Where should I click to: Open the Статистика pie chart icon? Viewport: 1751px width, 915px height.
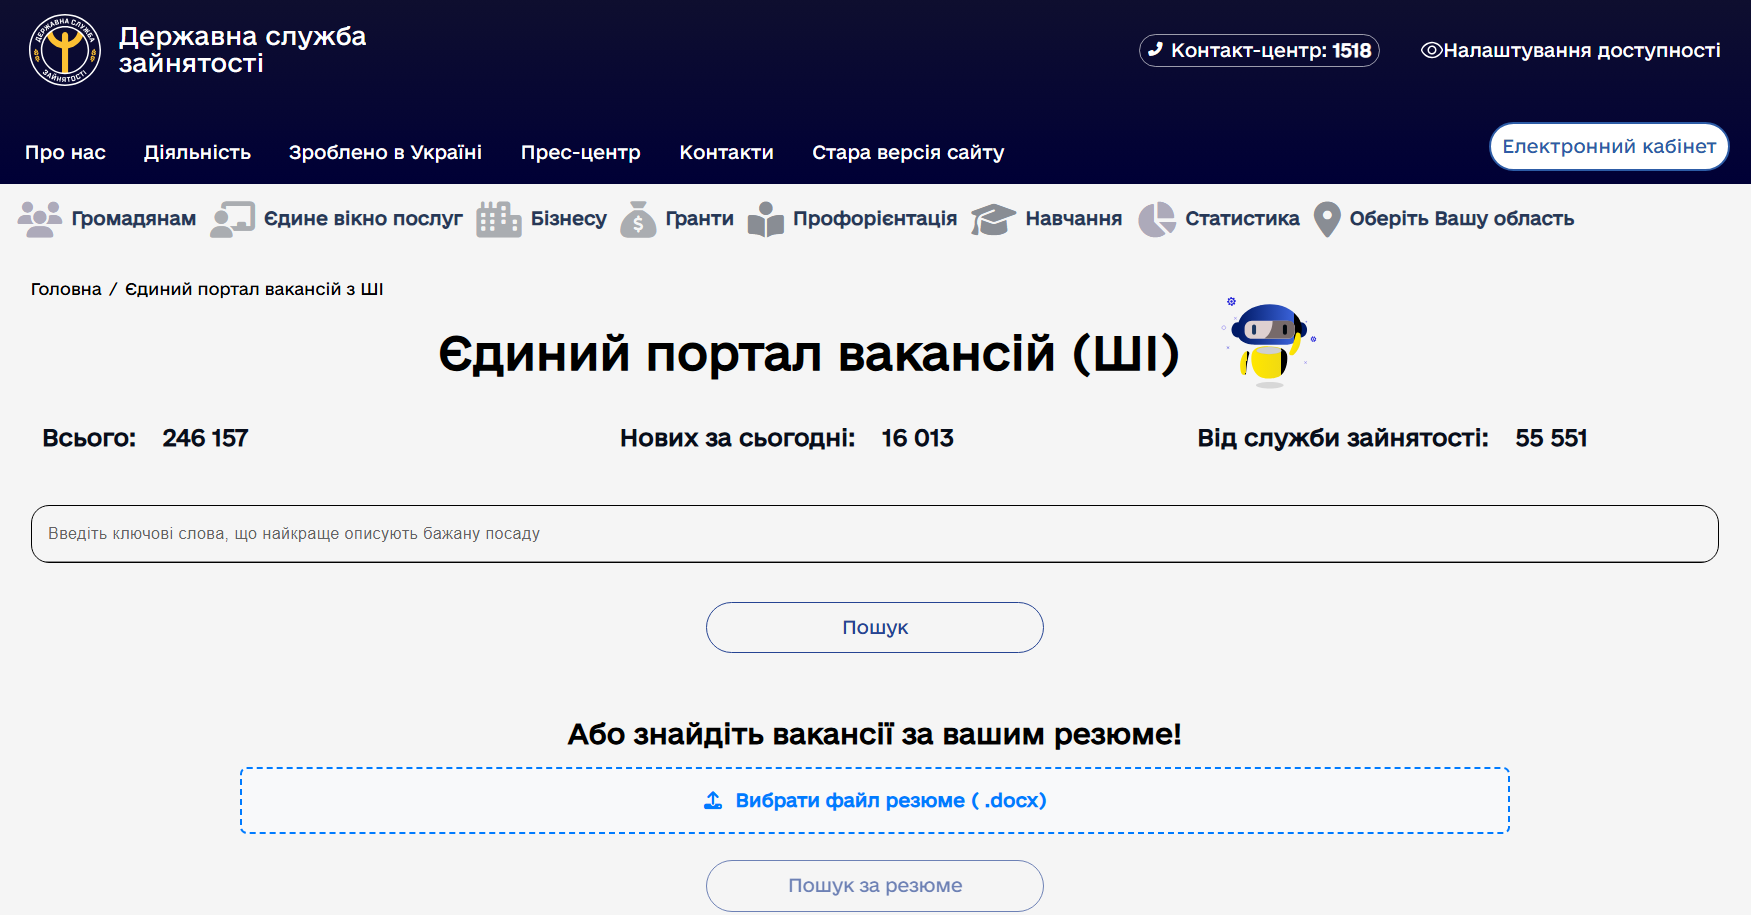point(1157,218)
